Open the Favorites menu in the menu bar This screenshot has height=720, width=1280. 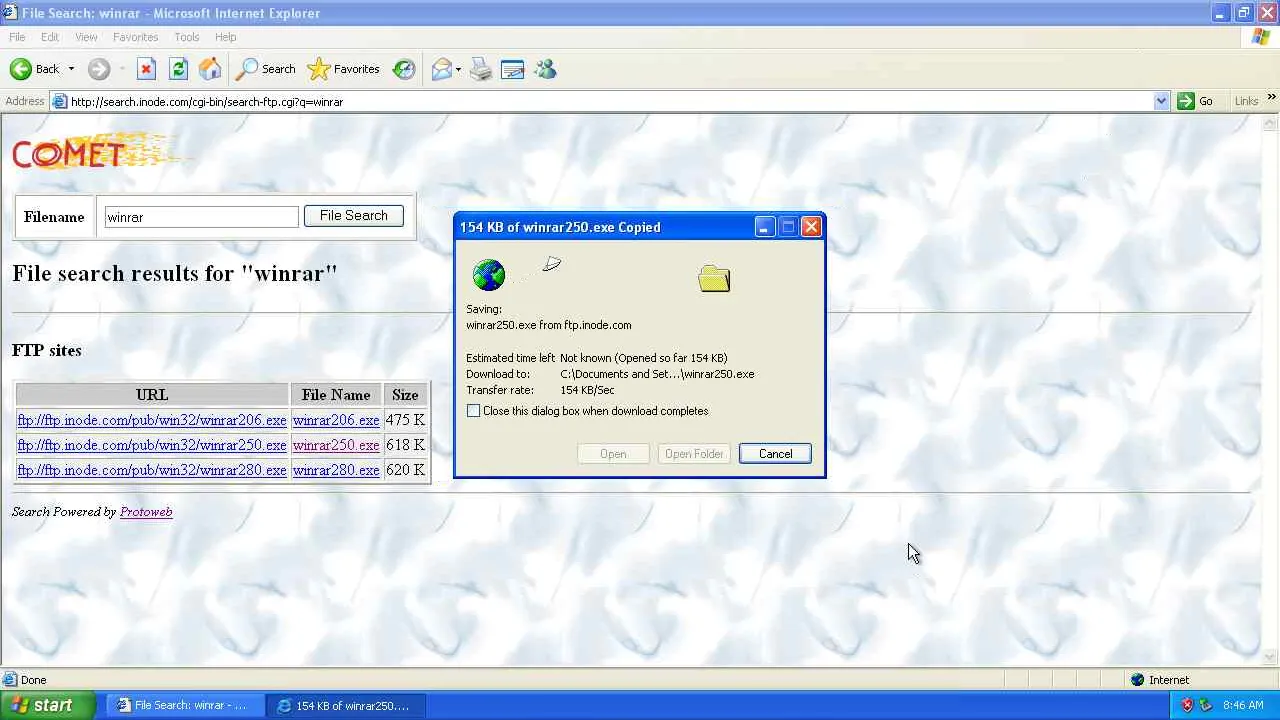(135, 37)
